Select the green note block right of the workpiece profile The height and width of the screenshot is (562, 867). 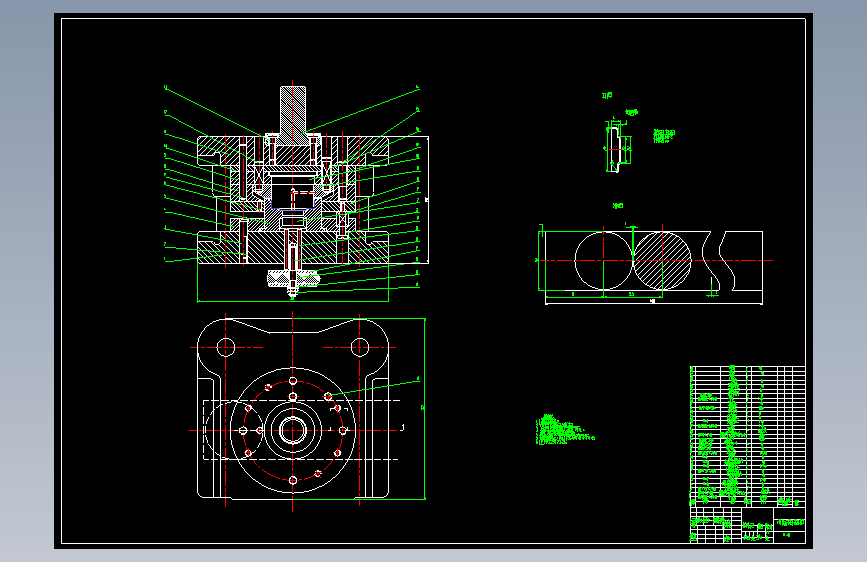pyautogui.click(x=664, y=136)
